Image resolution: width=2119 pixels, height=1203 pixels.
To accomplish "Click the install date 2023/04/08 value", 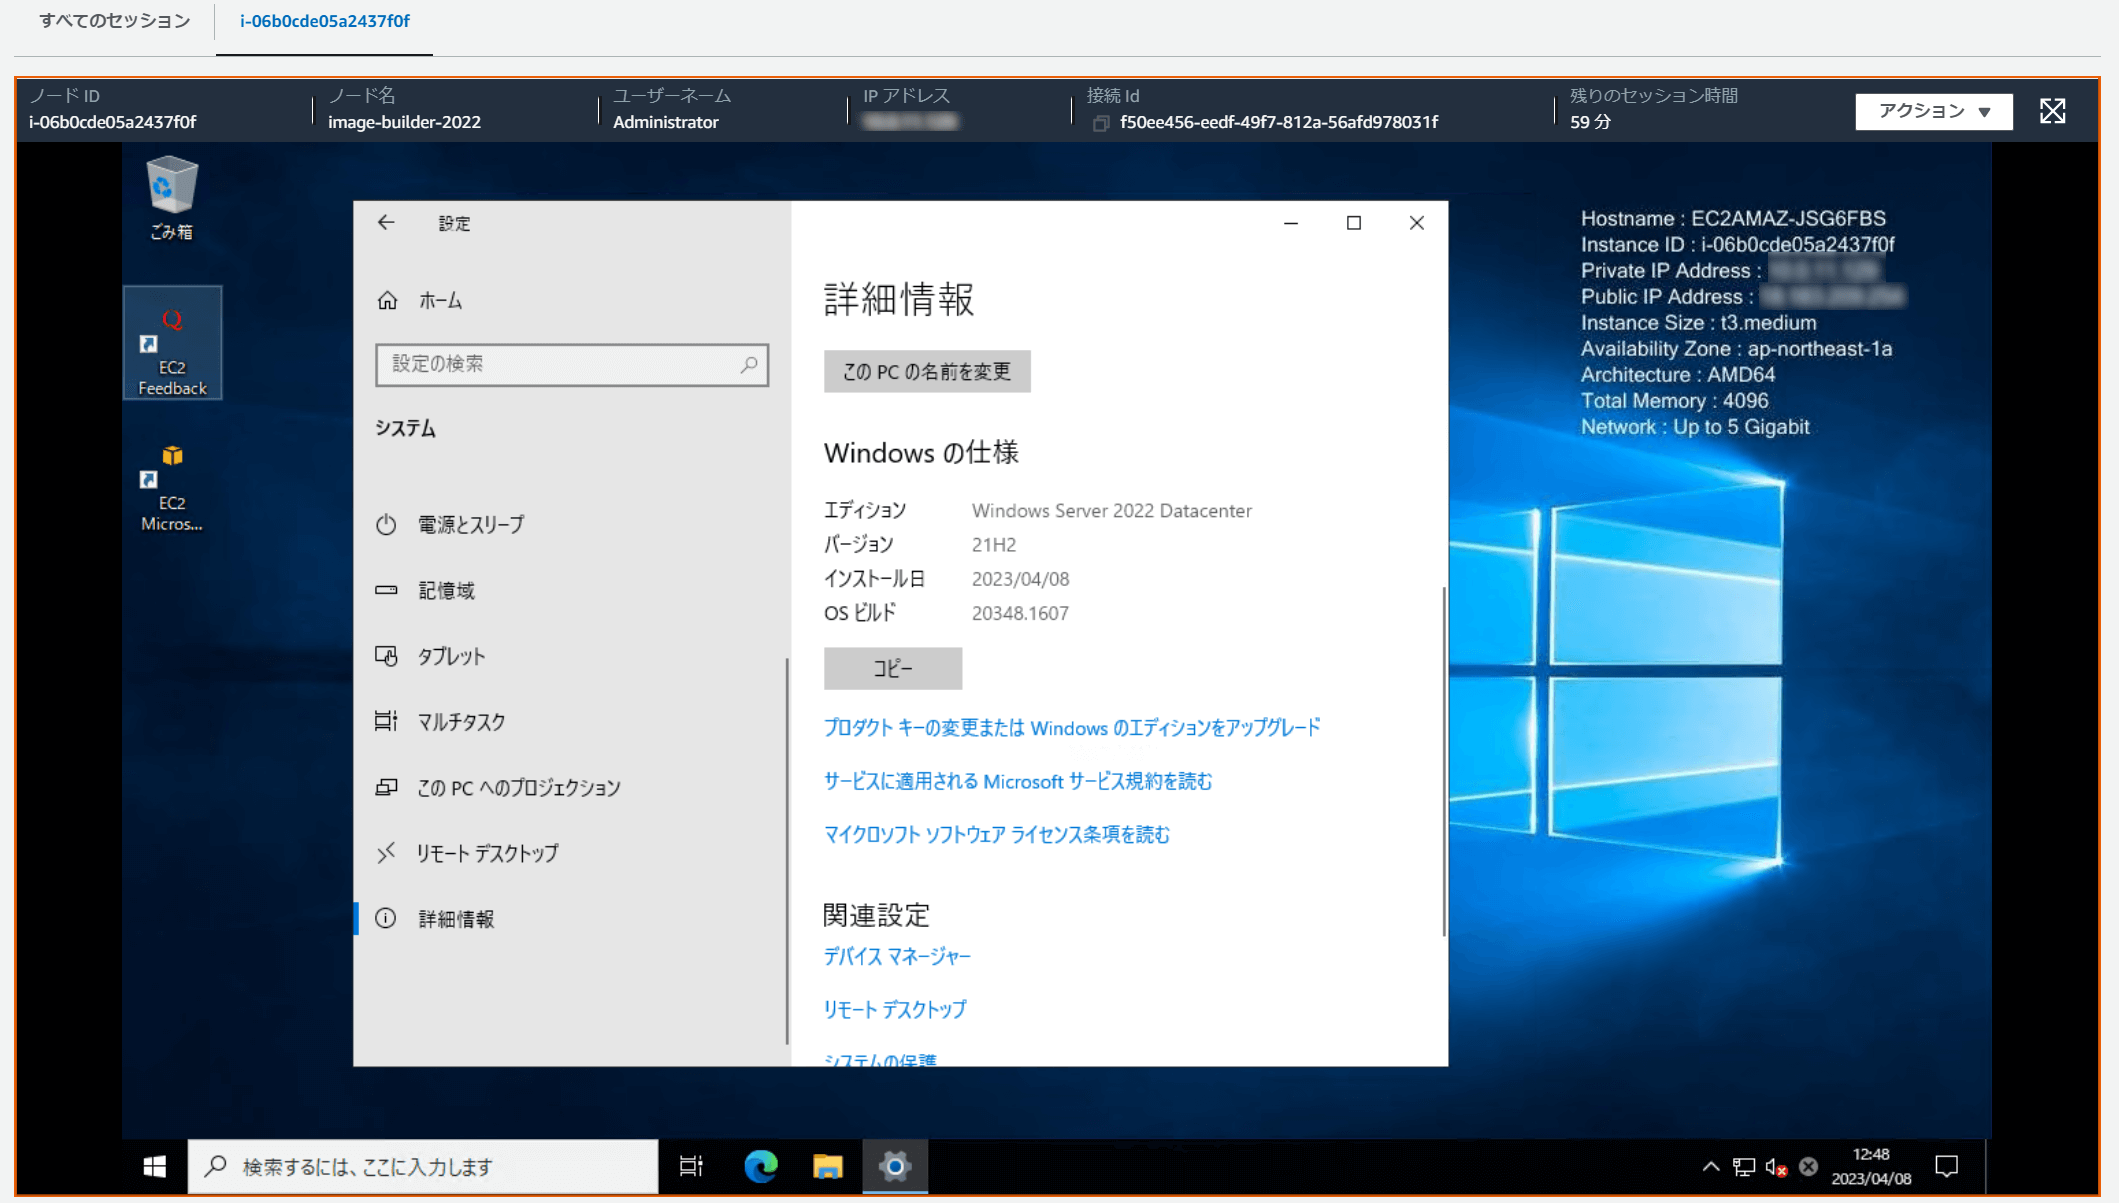I will 1020,580.
